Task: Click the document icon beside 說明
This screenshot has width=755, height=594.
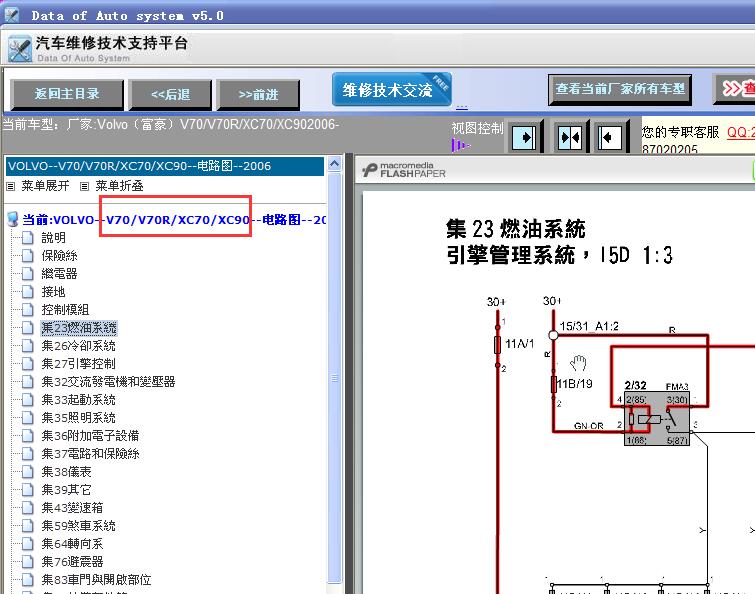Action: [28, 238]
